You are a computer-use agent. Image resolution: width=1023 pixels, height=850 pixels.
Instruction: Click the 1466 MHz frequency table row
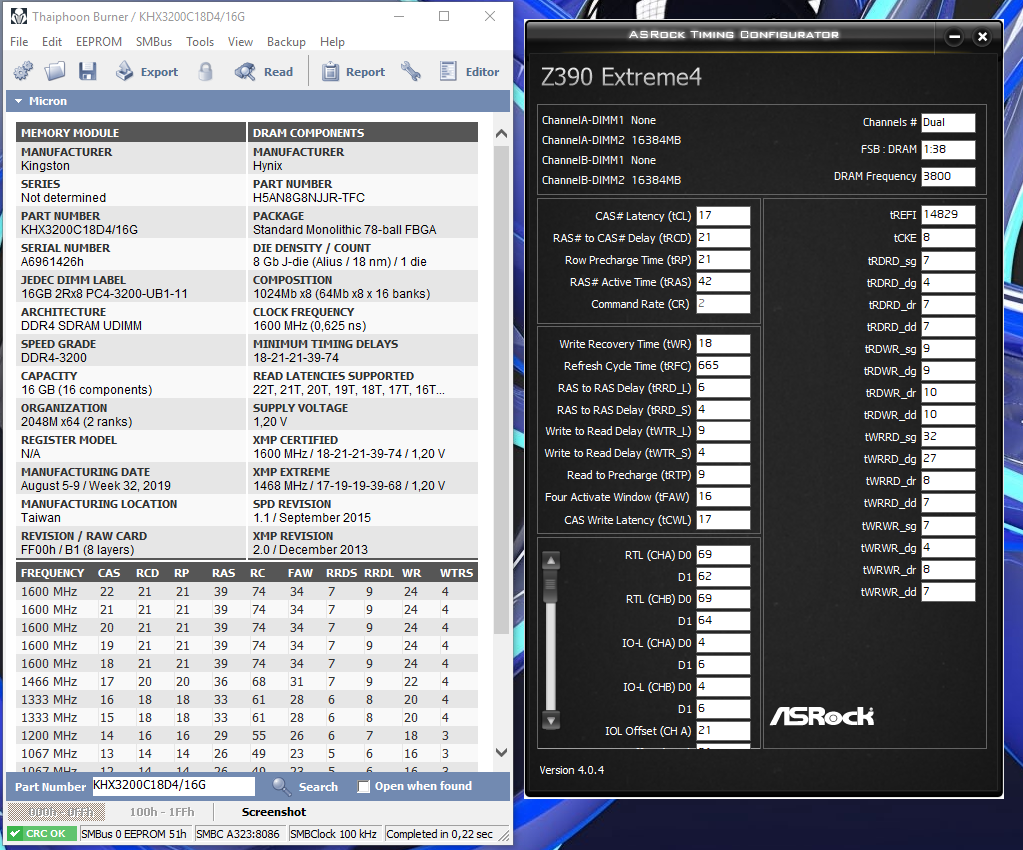247,682
